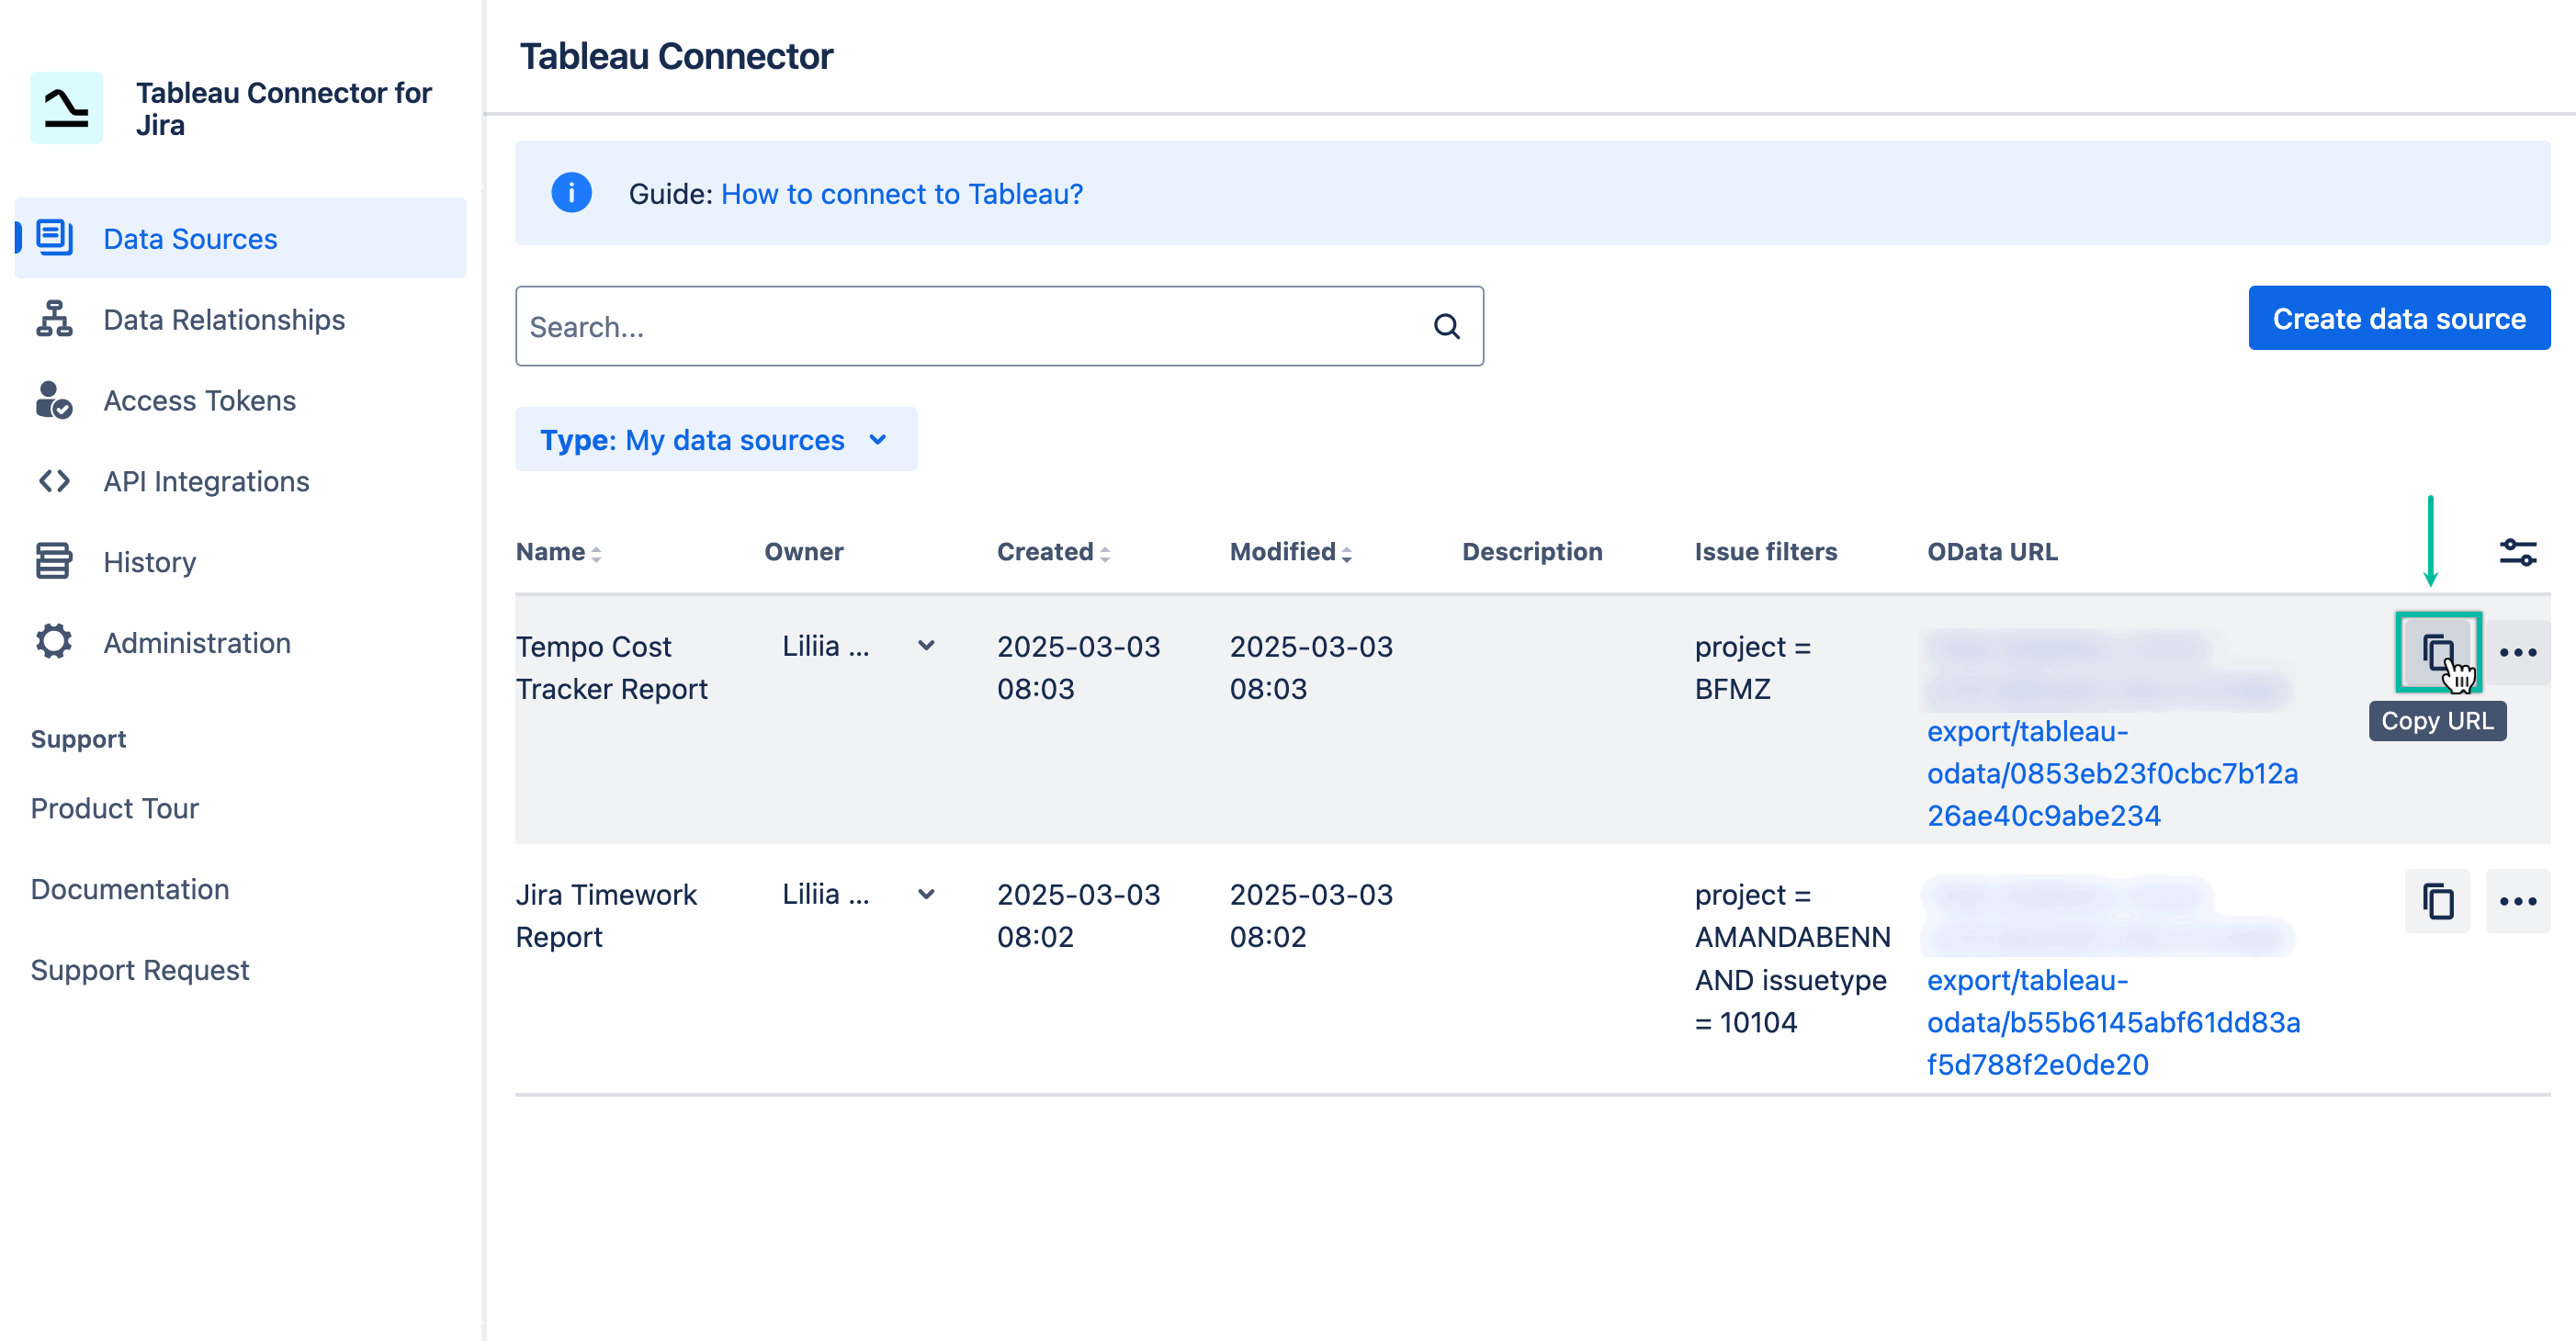2576x1341 pixels.
Task: Expand owner details for Jira Timework Report
Action: tap(925, 893)
